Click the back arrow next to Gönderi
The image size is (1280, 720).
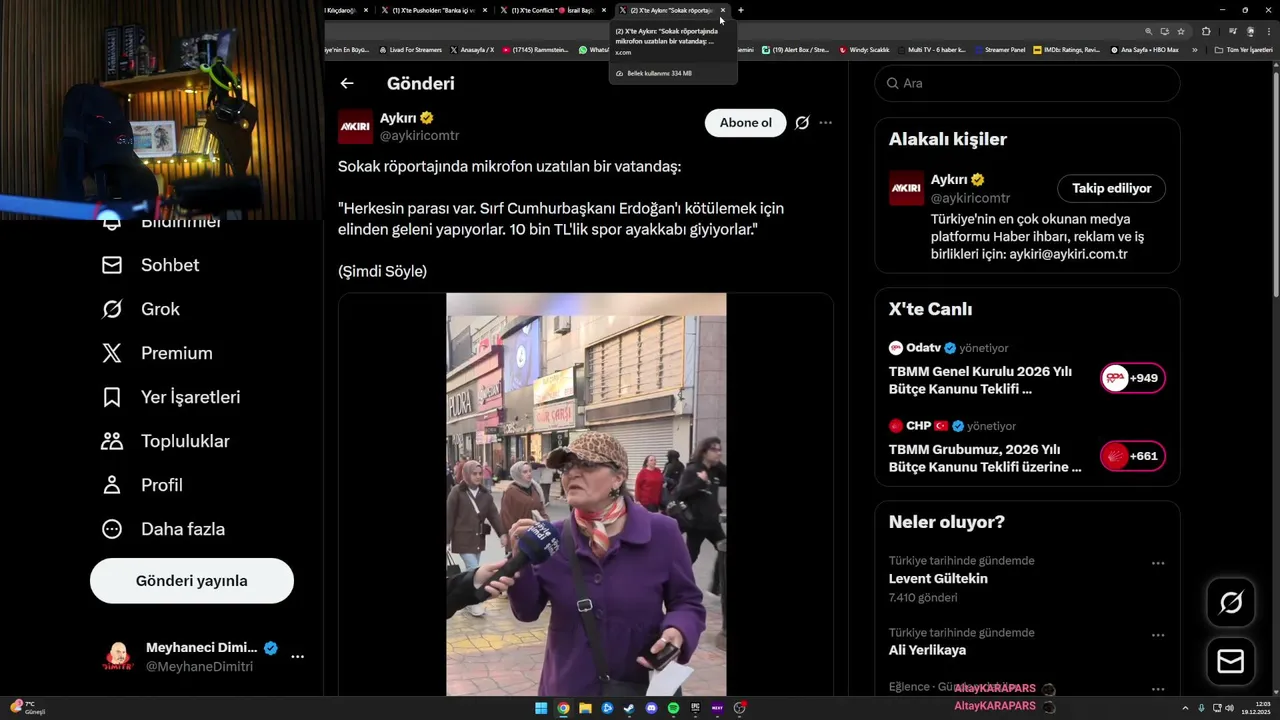click(x=347, y=84)
